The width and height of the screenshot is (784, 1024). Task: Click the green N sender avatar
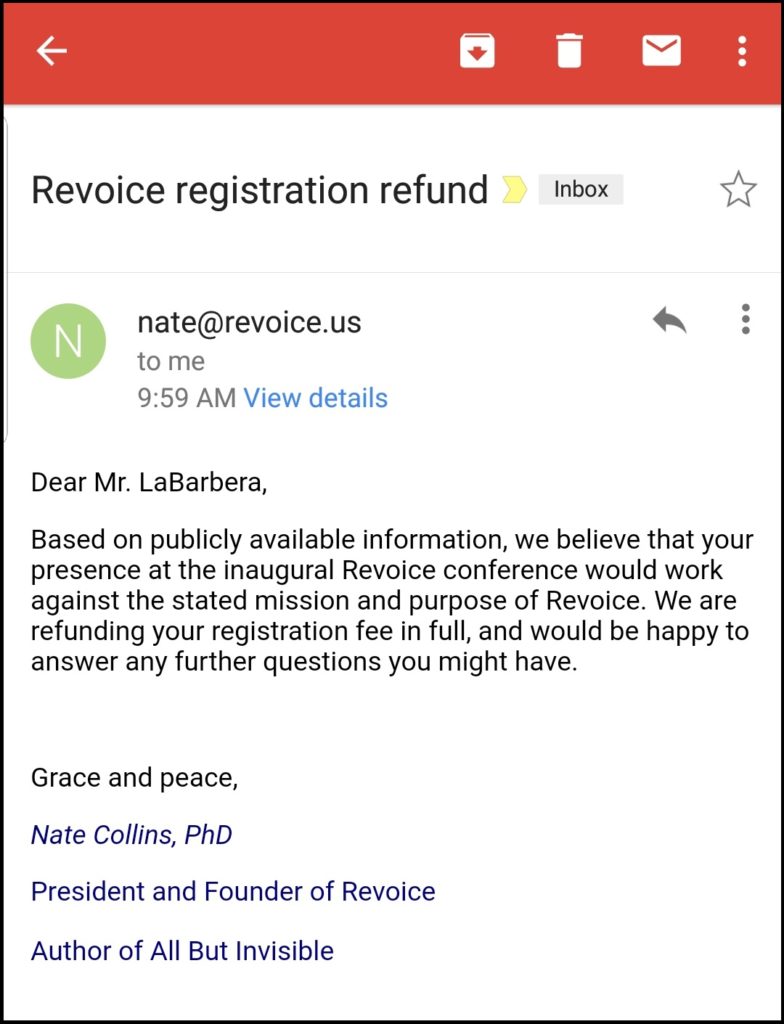click(x=68, y=341)
